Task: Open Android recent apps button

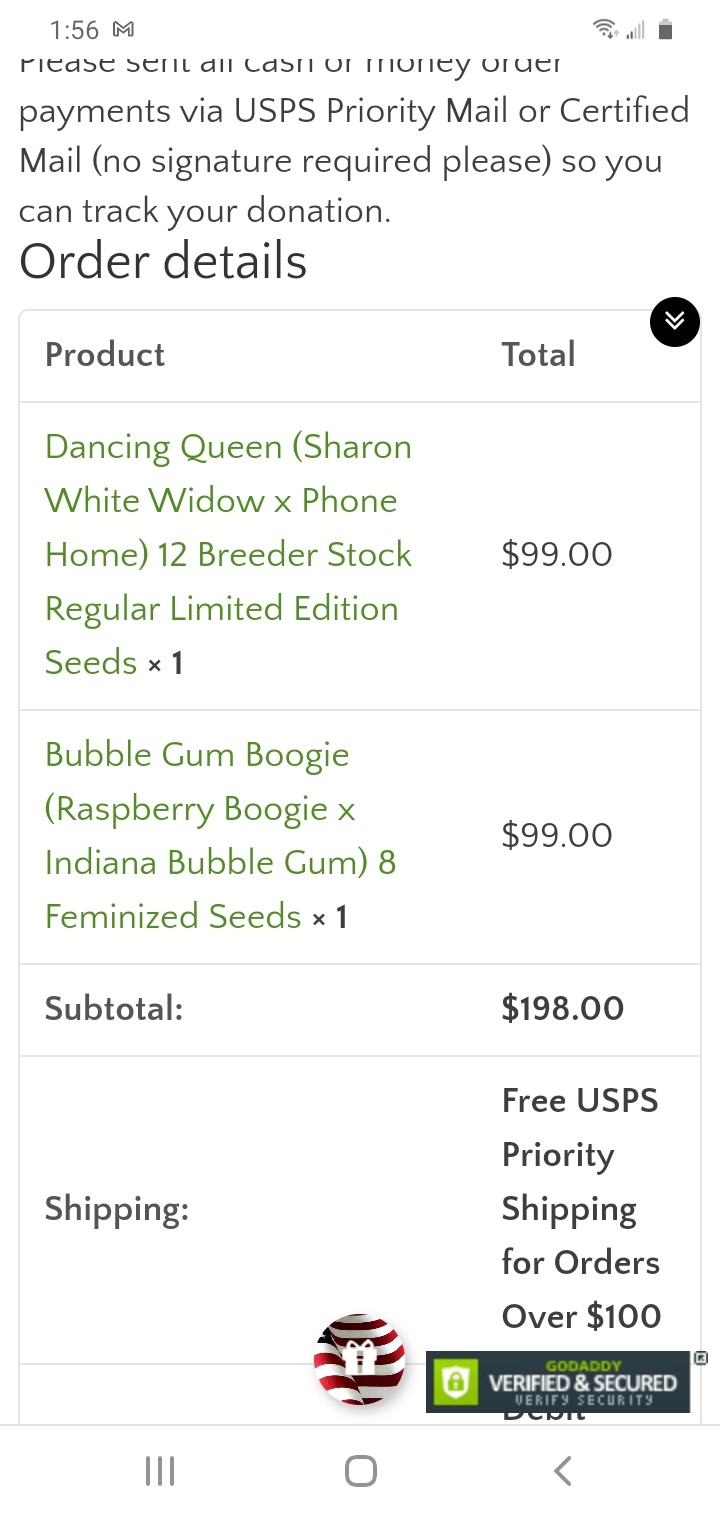Action: click(160, 1471)
